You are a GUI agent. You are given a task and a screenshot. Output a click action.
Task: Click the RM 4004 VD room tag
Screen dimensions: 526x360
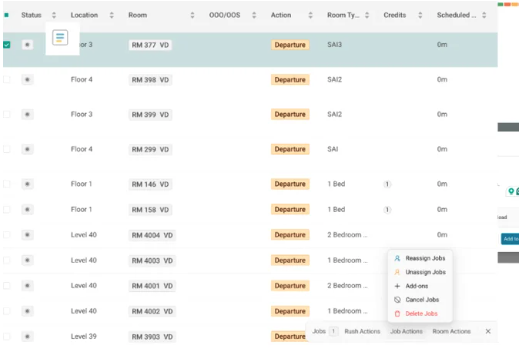pyautogui.click(x=152, y=235)
